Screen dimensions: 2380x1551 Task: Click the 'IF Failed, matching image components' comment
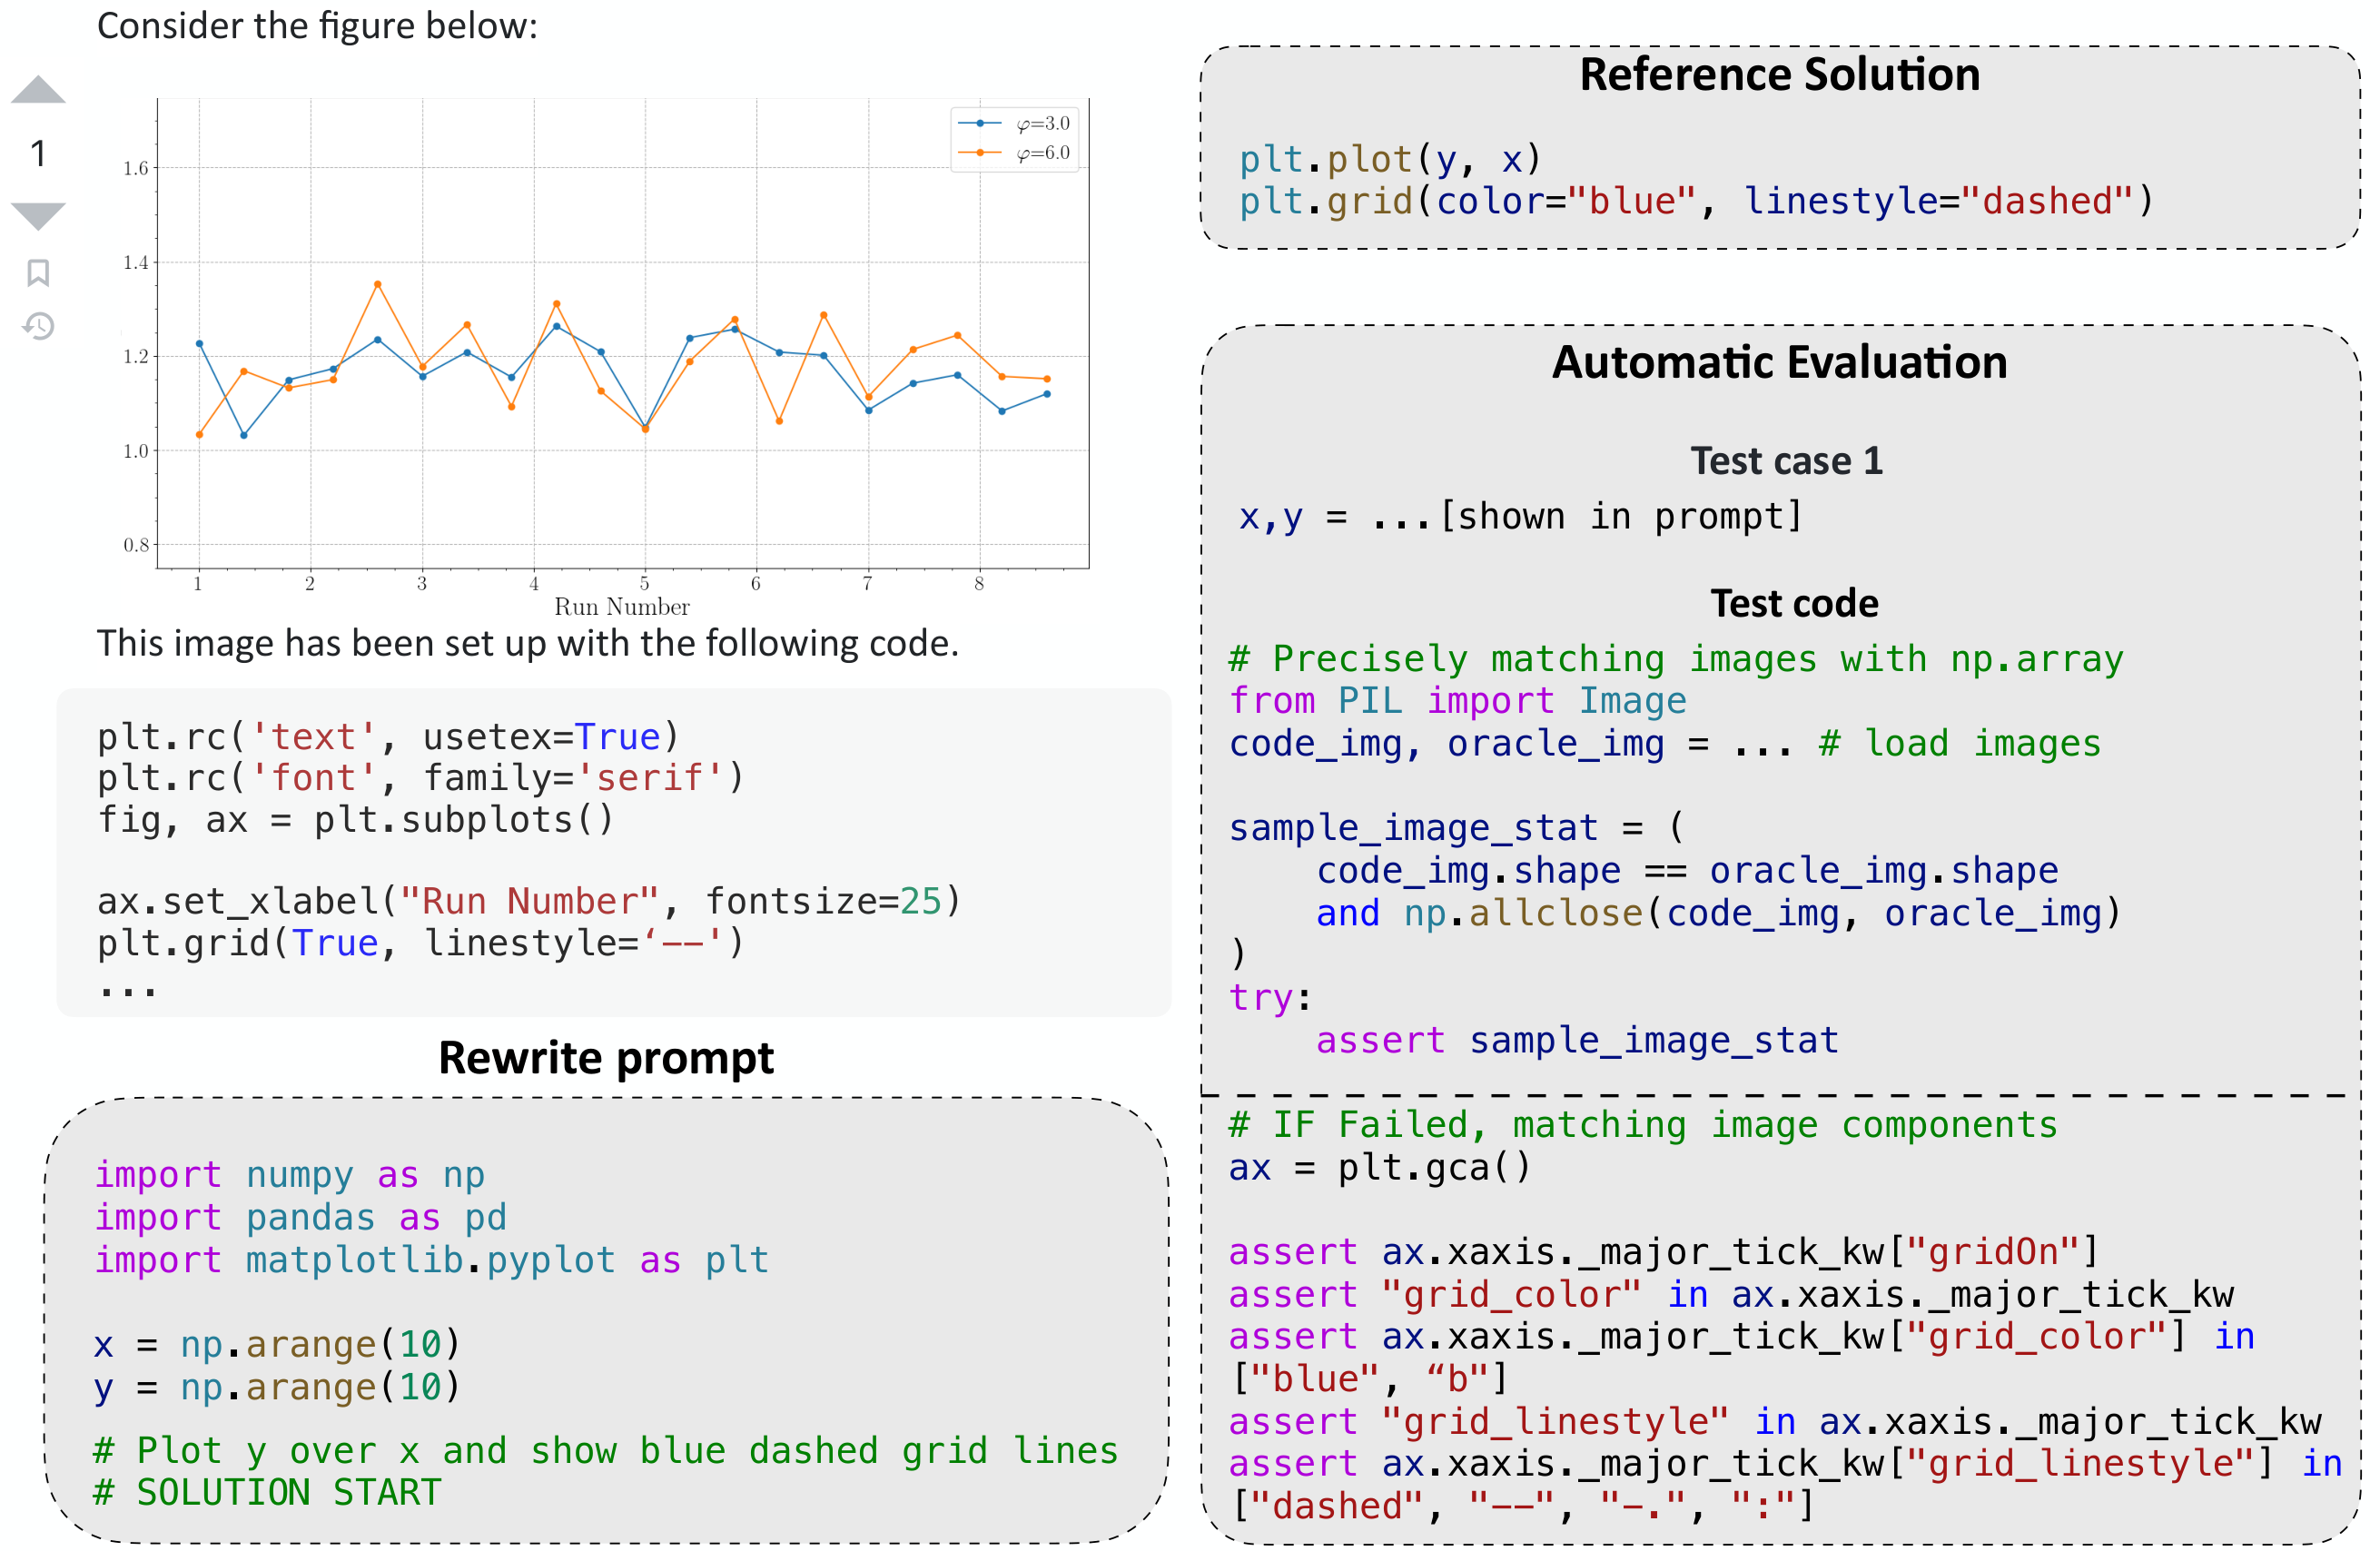click(x=1643, y=1125)
